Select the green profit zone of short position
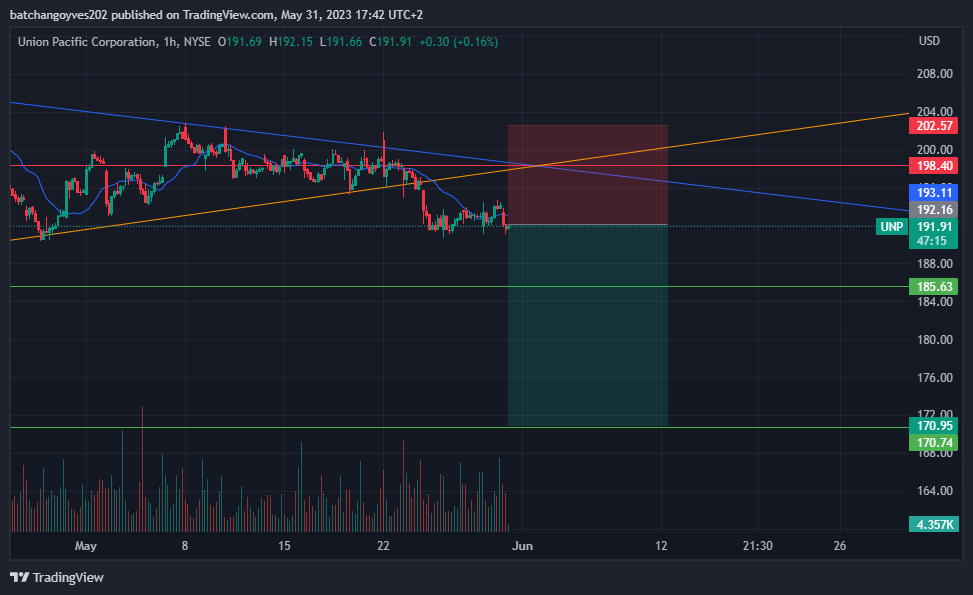 pyautogui.click(x=588, y=325)
